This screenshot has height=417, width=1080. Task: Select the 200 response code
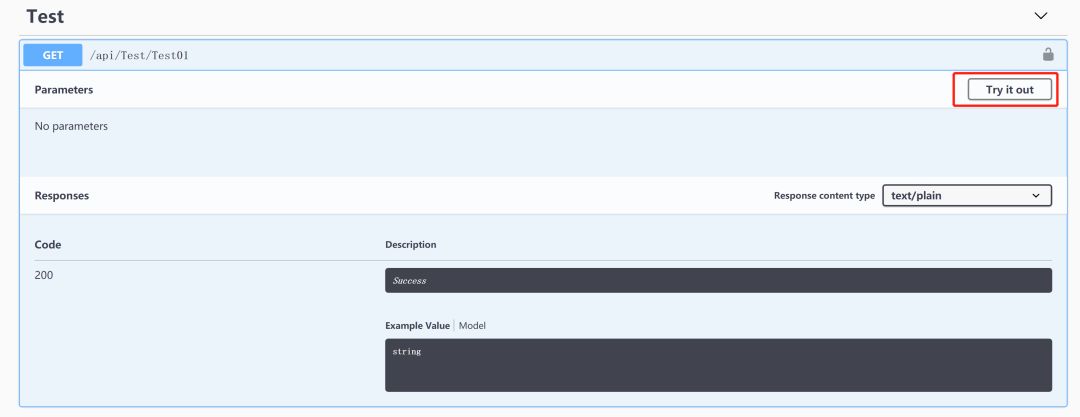(x=44, y=275)
